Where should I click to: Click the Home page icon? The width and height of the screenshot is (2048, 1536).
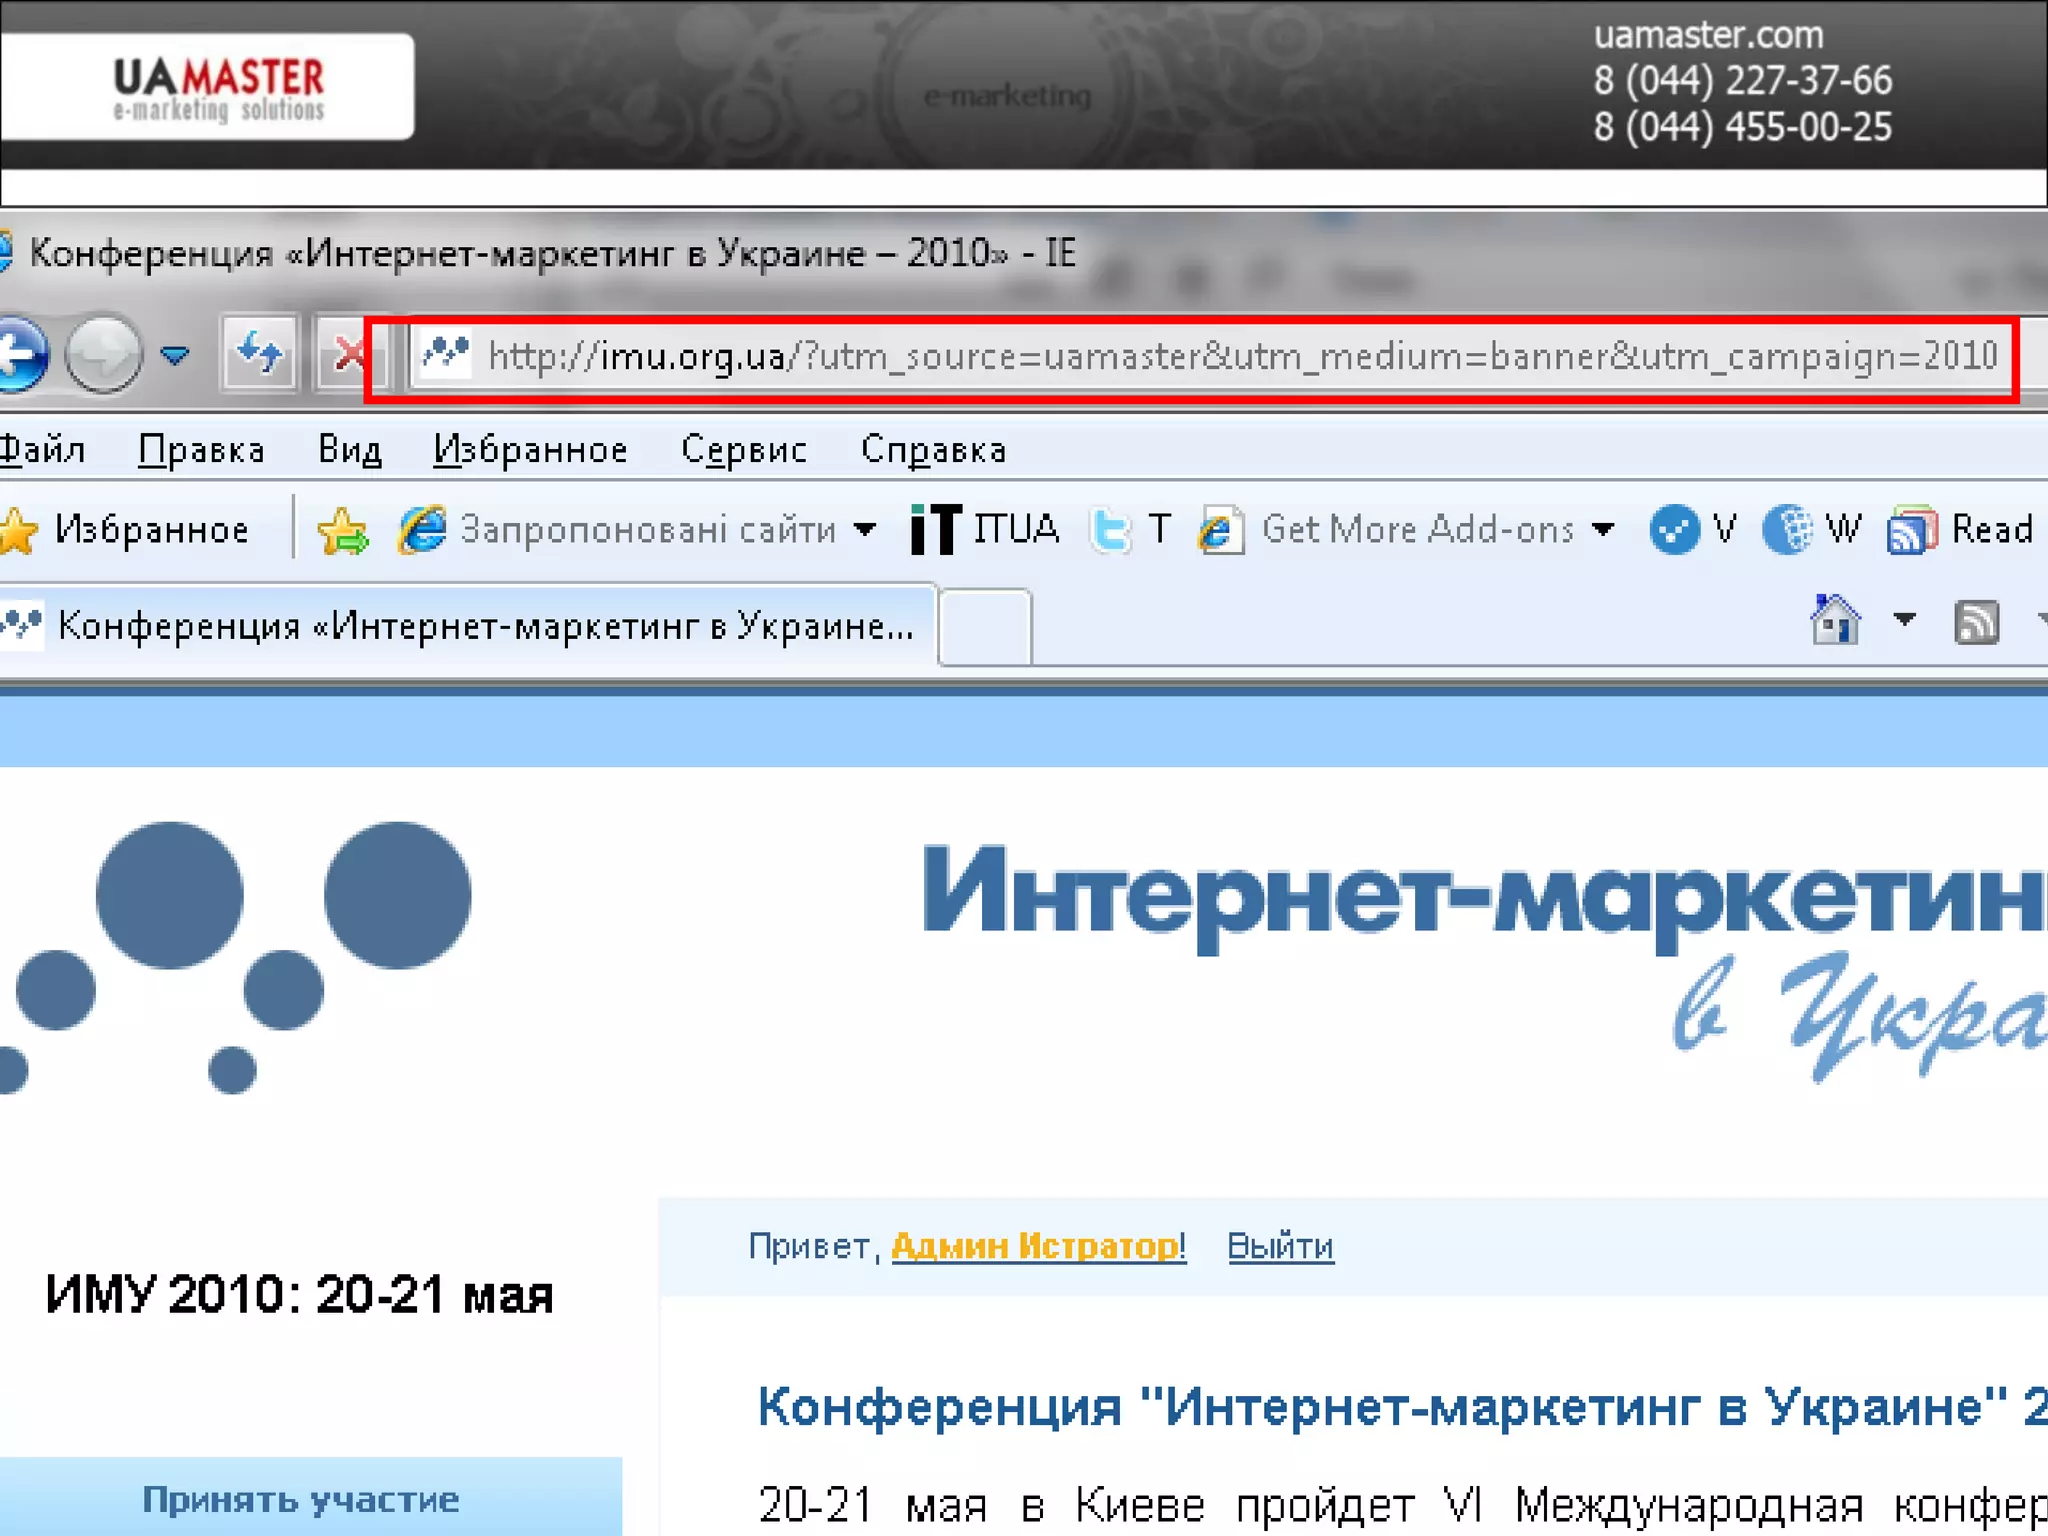coord(1835,621)
